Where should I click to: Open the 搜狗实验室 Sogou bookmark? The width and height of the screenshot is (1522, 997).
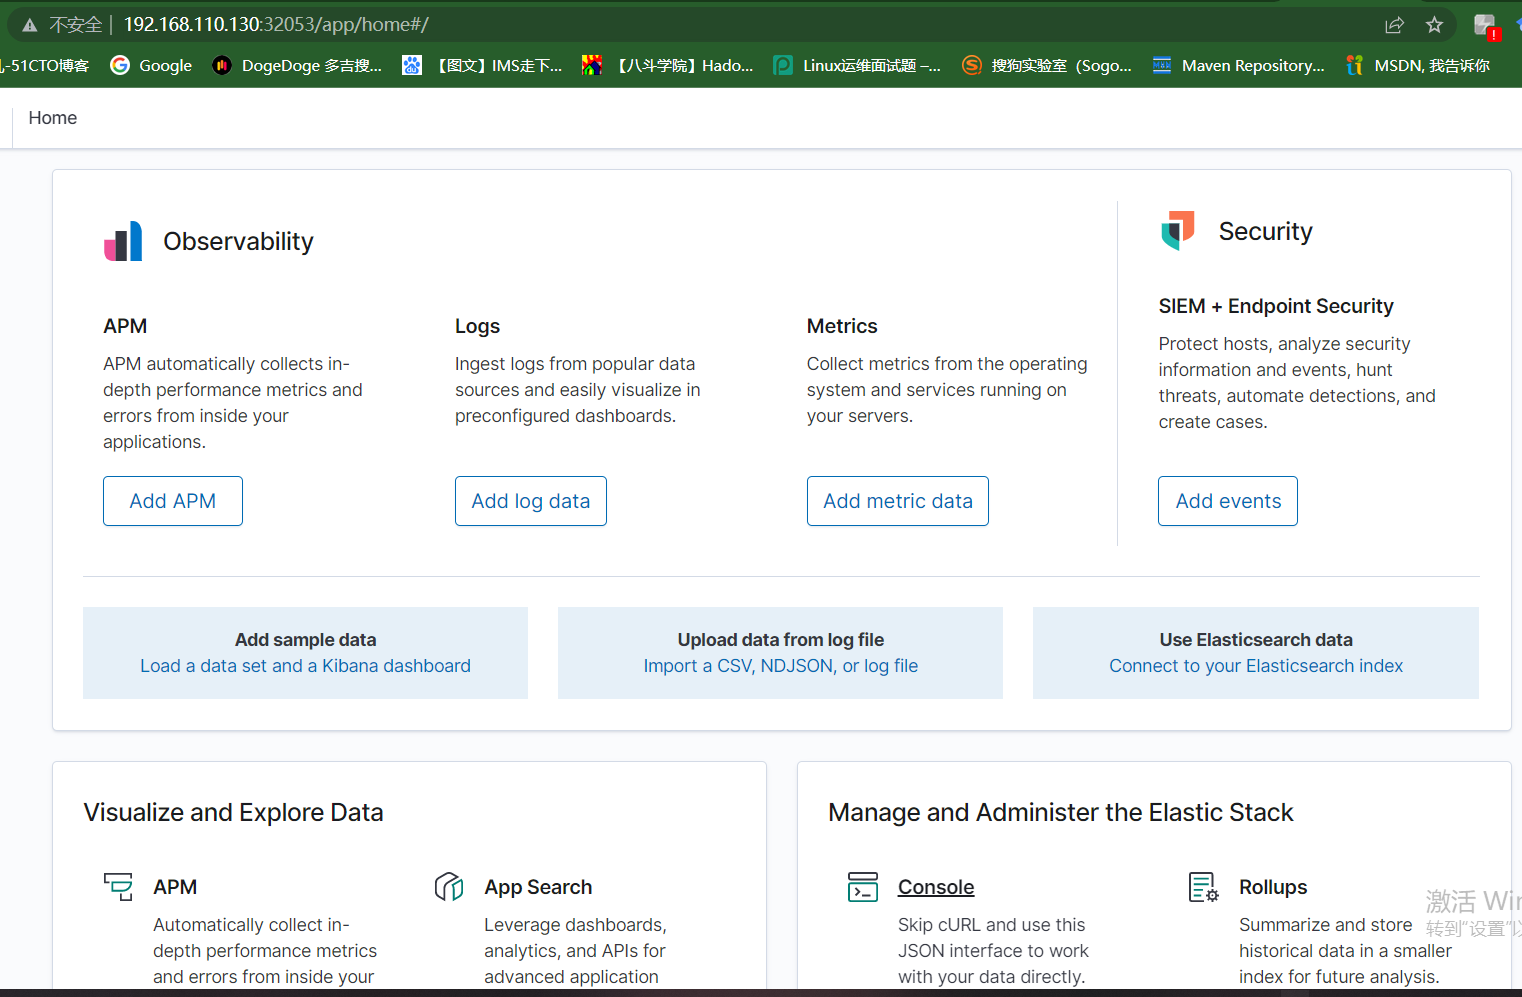(1047, 65)
